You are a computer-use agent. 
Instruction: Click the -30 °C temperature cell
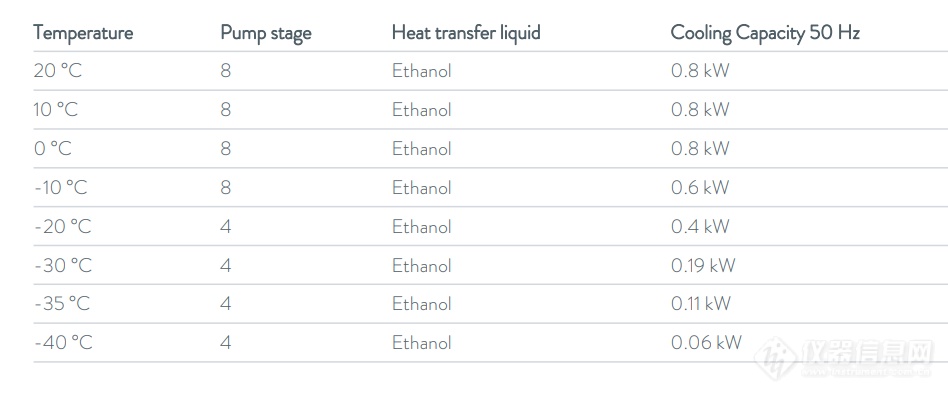(63, 265)
